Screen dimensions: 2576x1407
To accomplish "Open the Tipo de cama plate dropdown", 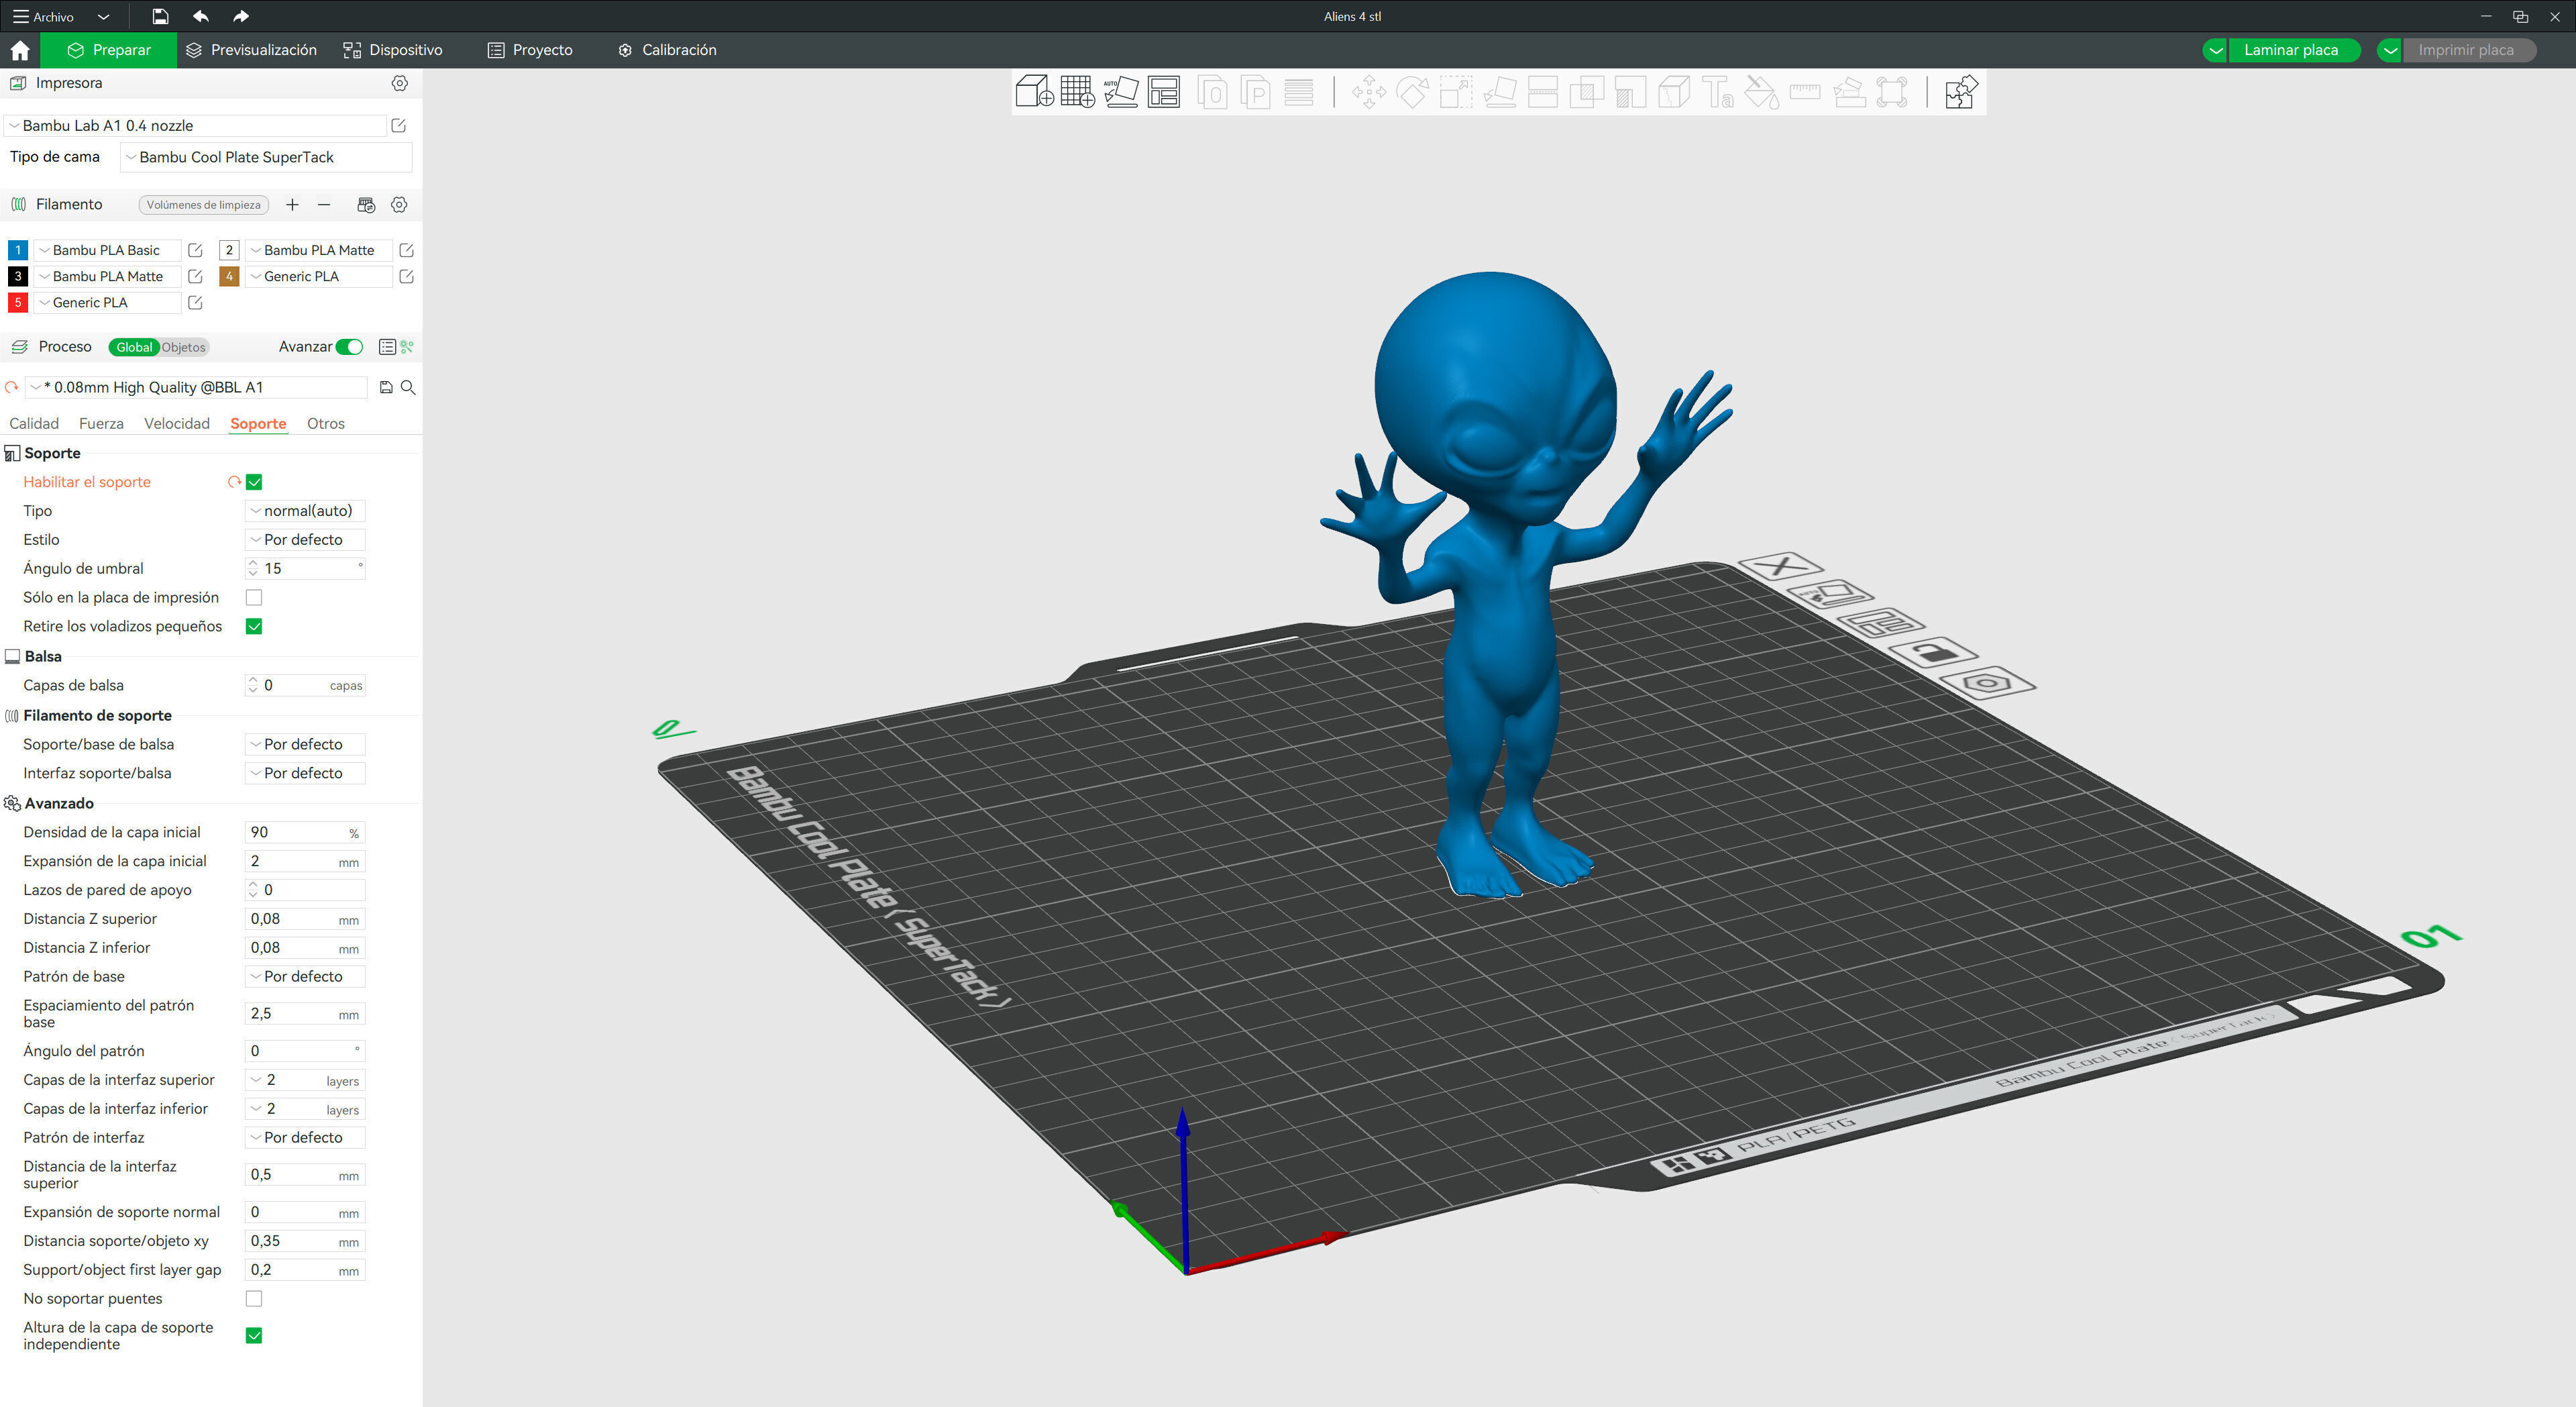I will (x=266, y=157).
